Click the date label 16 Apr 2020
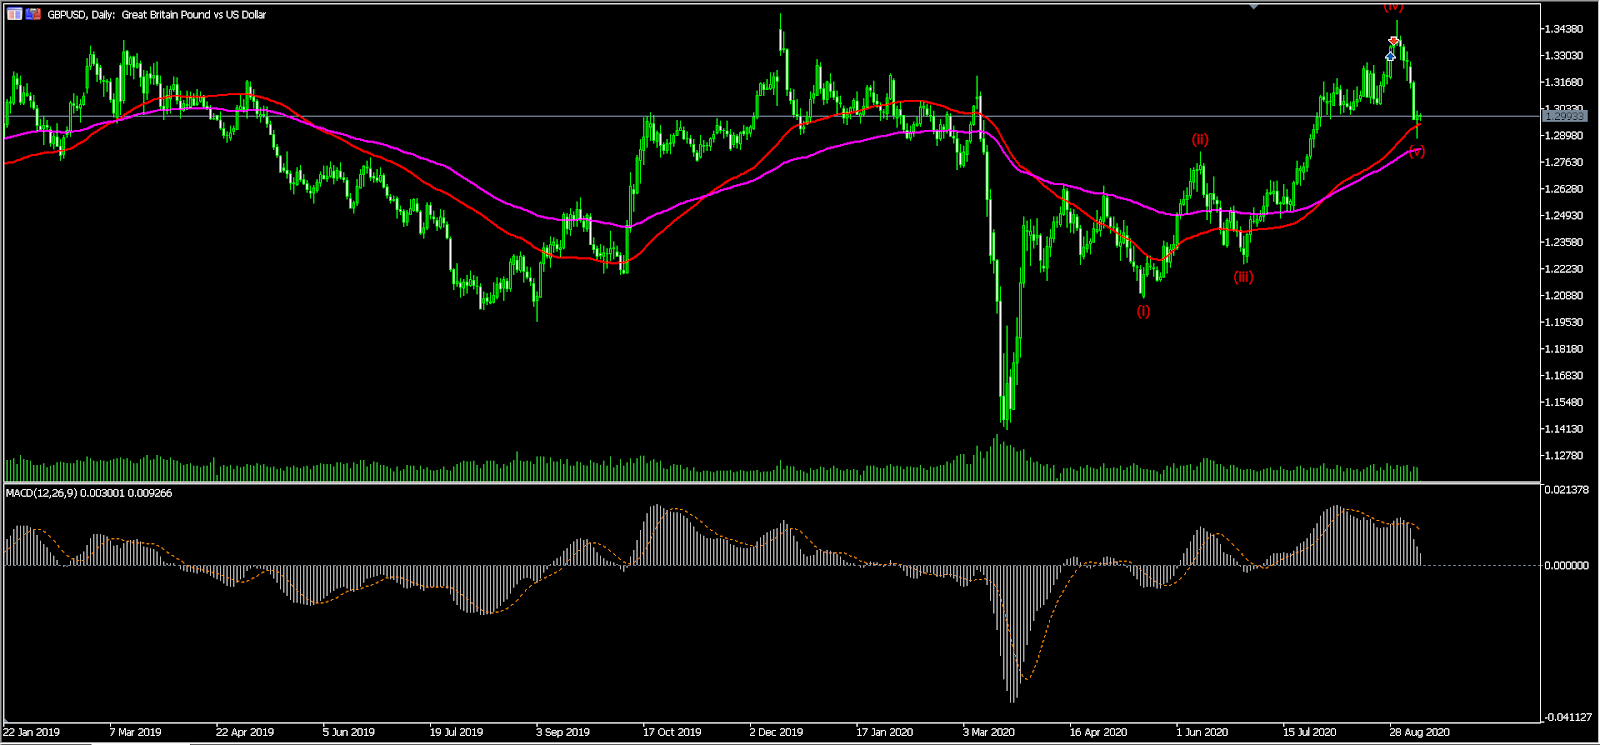Screen dimensions: 1600x745 pyautogui.click(x=1099, y=732)
